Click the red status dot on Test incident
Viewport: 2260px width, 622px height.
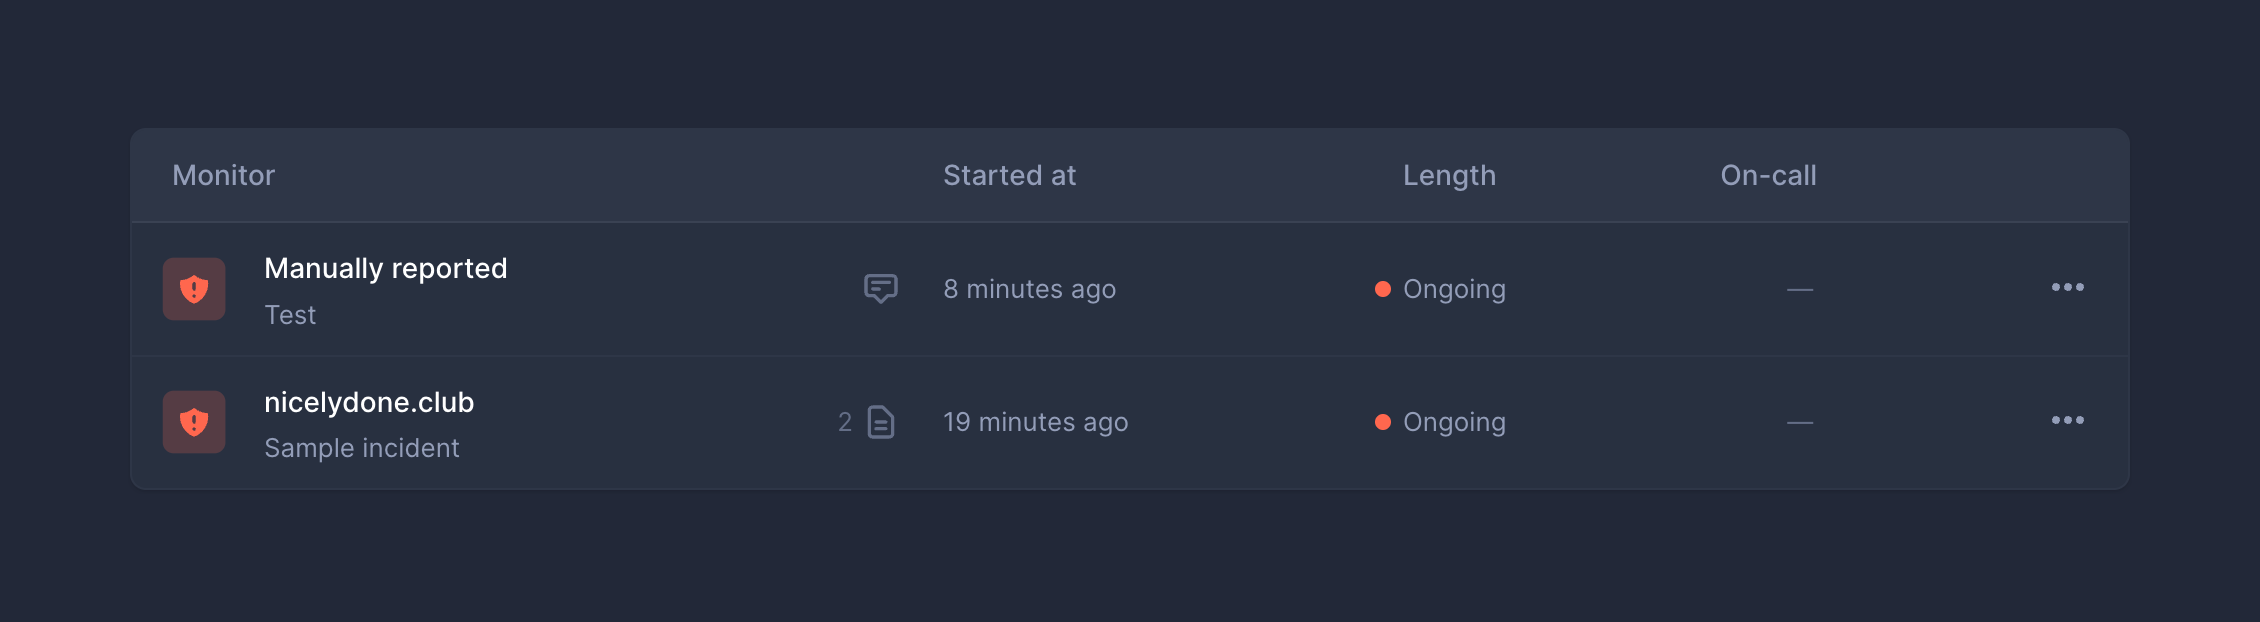point(1383,289)
